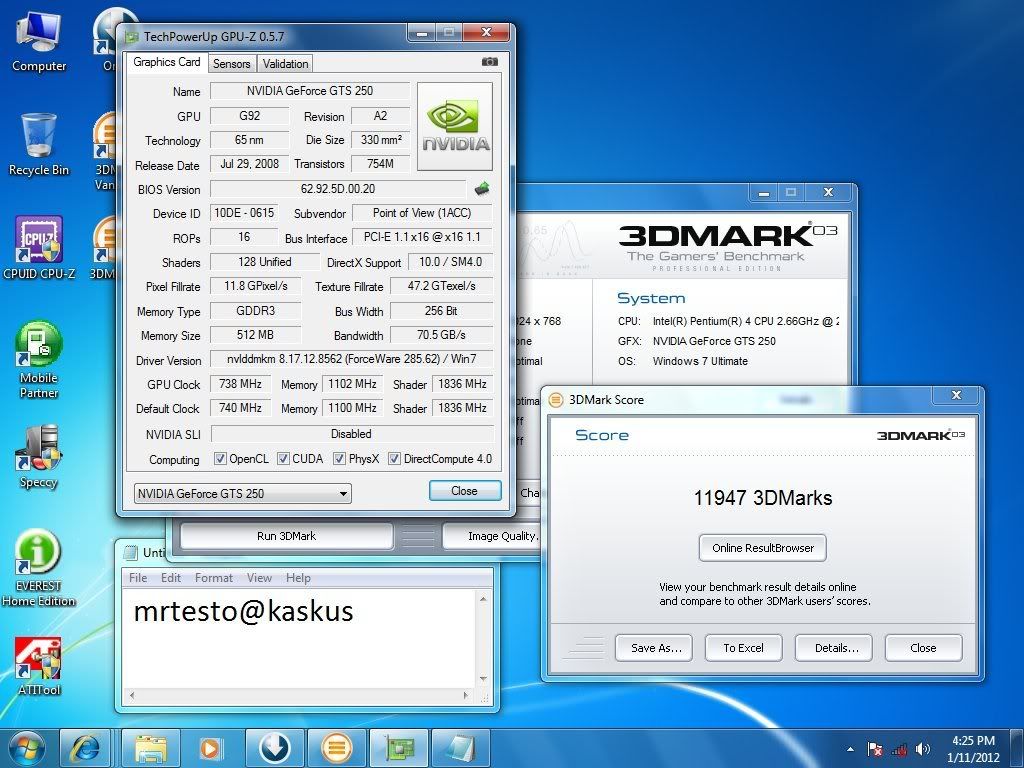Open the Notepad File menu

click(x=138, y=578)
